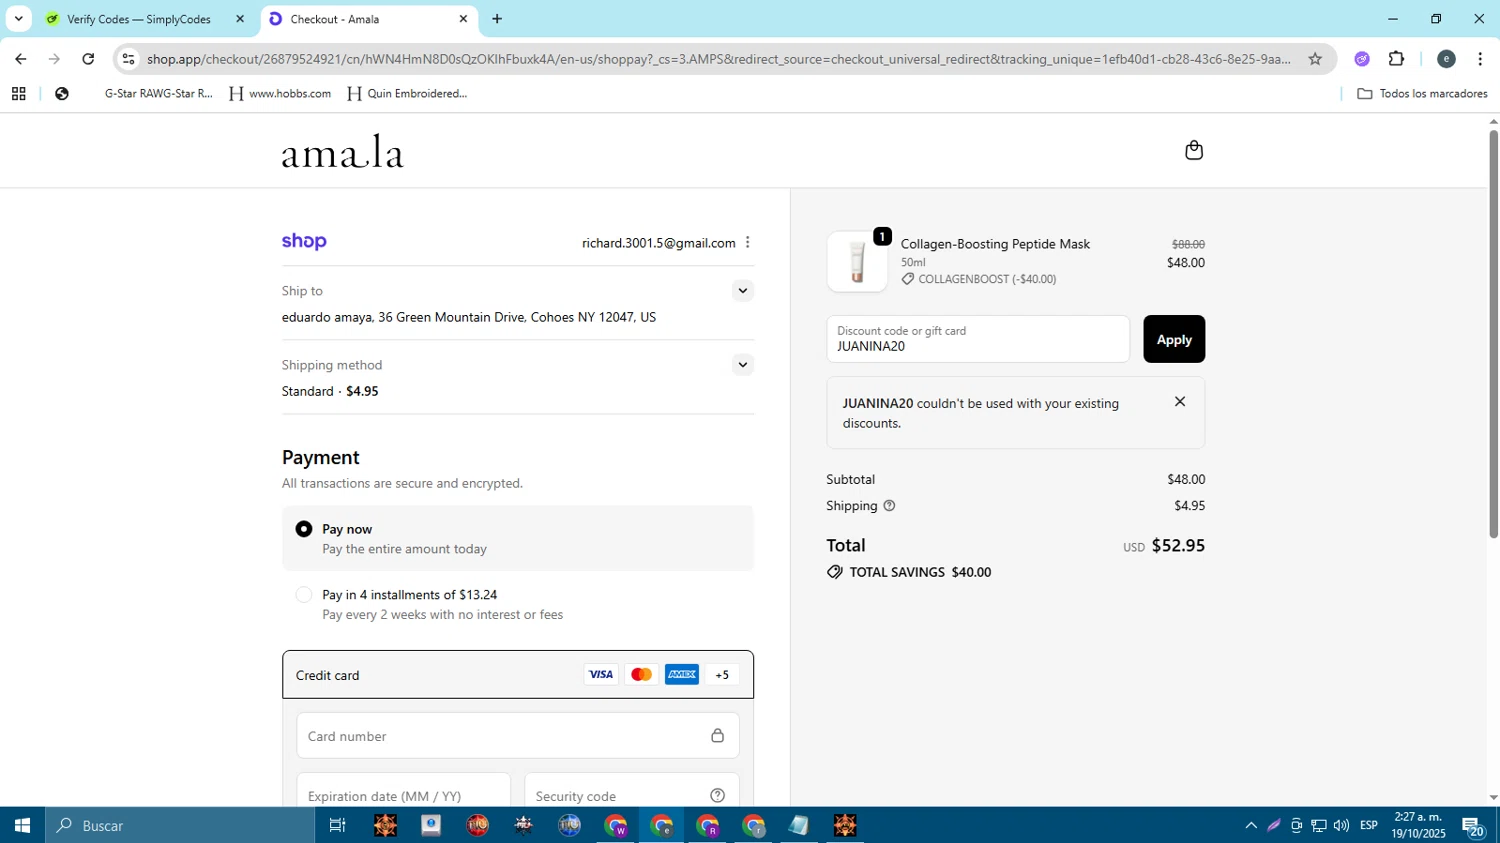Open Quin Embroidered bookmark

click(x=407, y=94)
